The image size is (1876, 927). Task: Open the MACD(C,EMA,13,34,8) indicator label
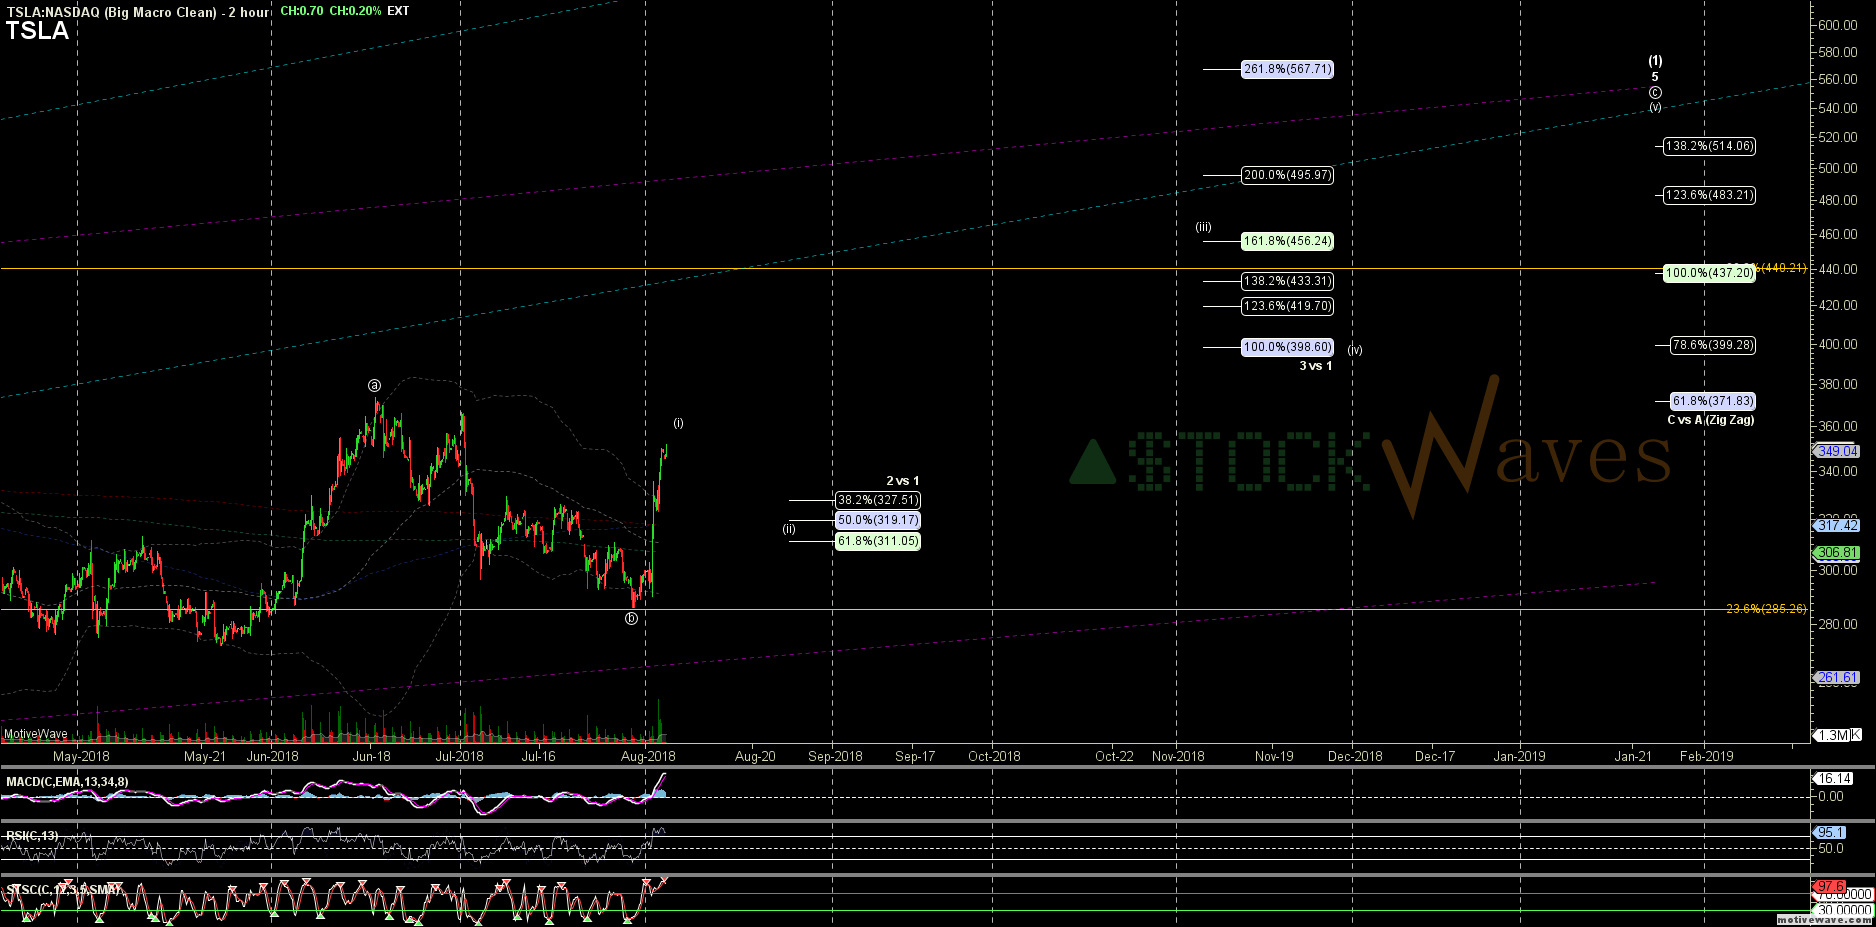click(67, 781)
